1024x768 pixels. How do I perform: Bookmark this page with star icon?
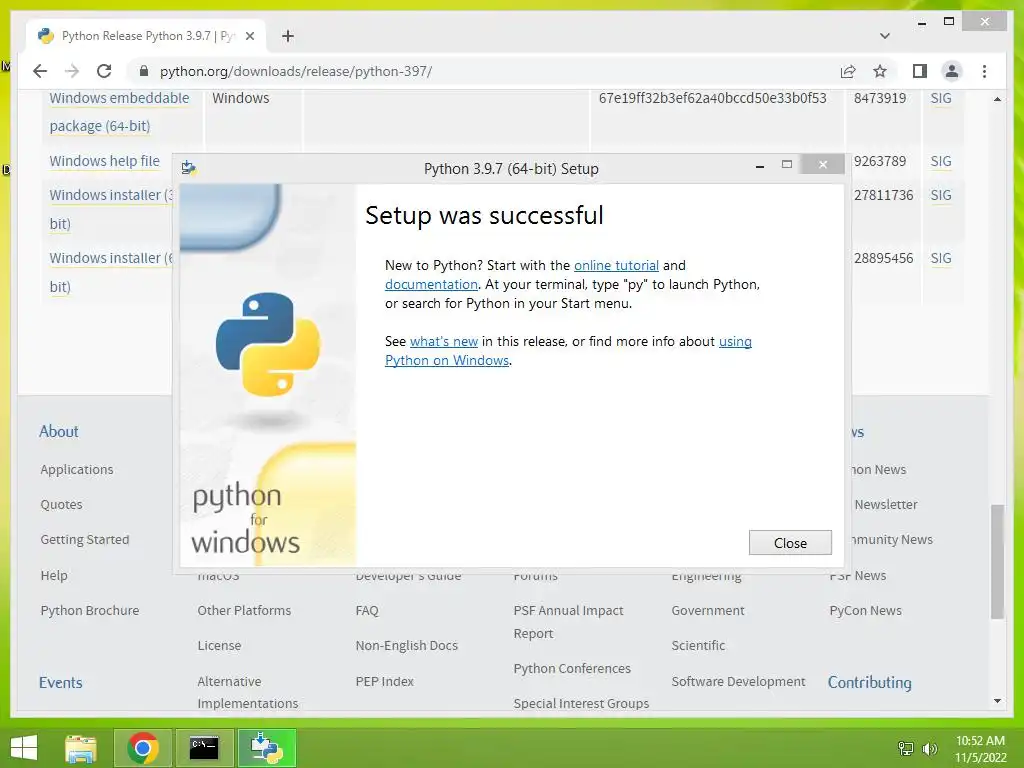click(x=880, y=71)
